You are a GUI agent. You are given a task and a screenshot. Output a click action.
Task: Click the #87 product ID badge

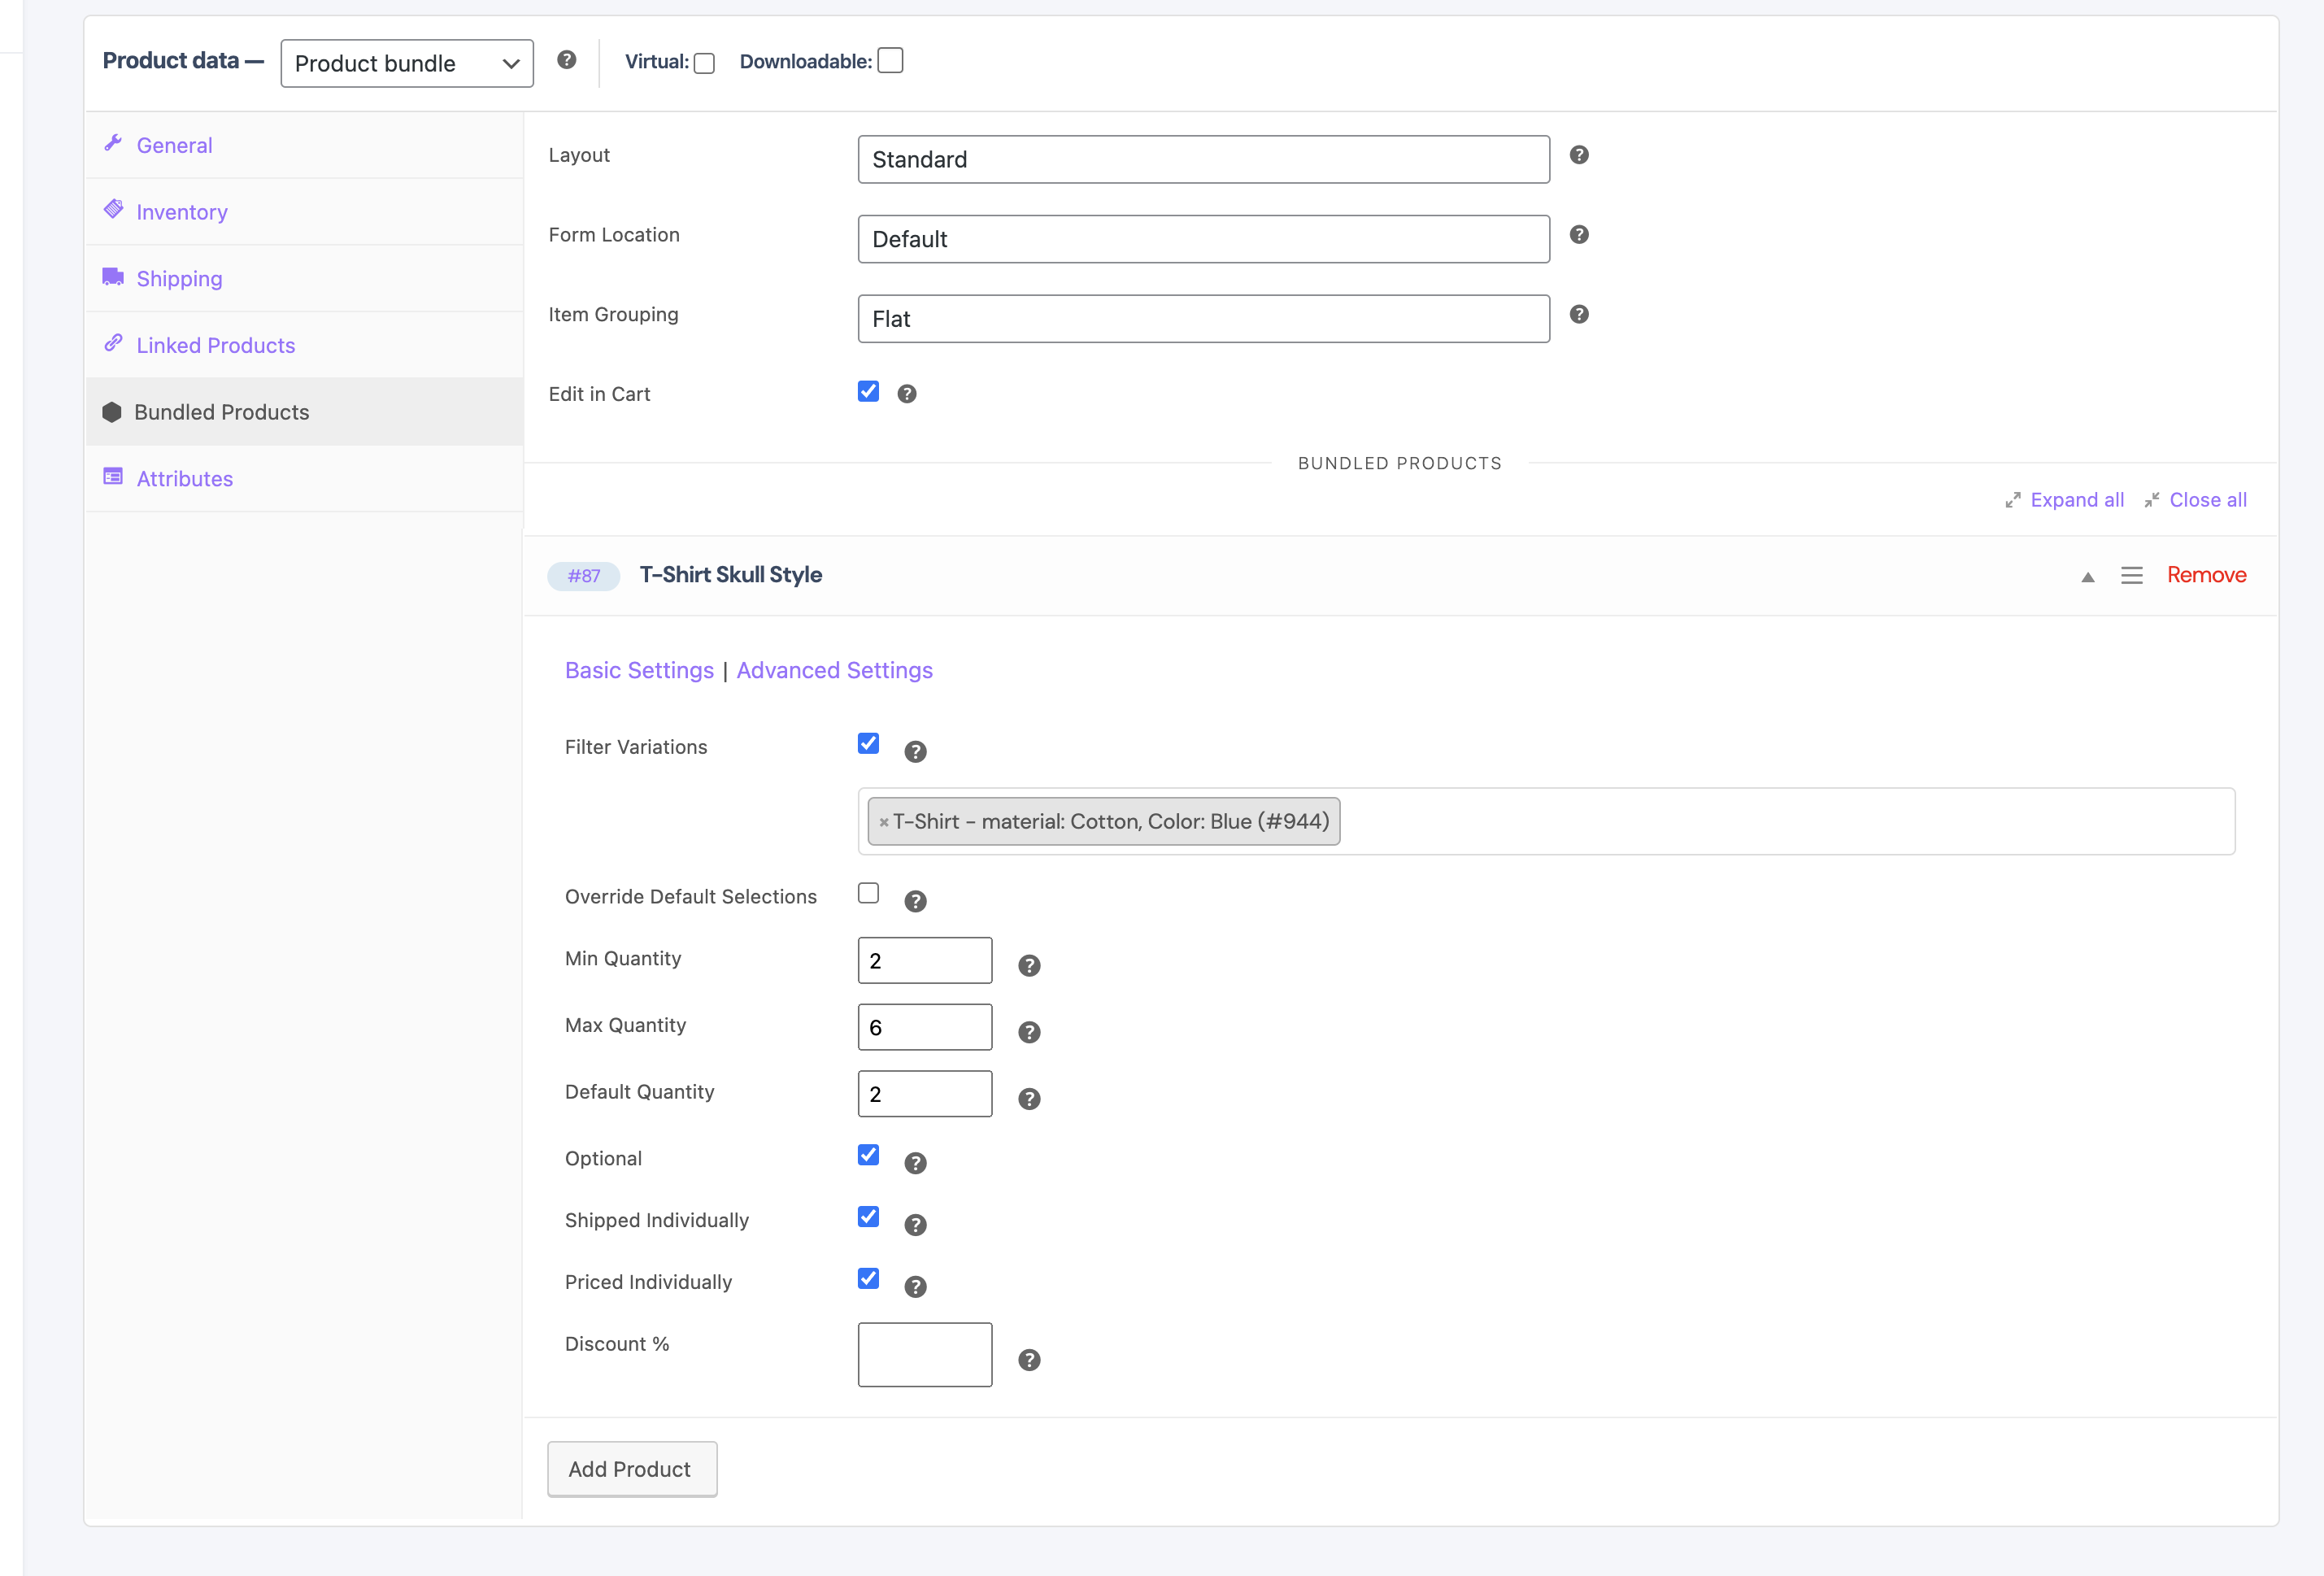584,576
